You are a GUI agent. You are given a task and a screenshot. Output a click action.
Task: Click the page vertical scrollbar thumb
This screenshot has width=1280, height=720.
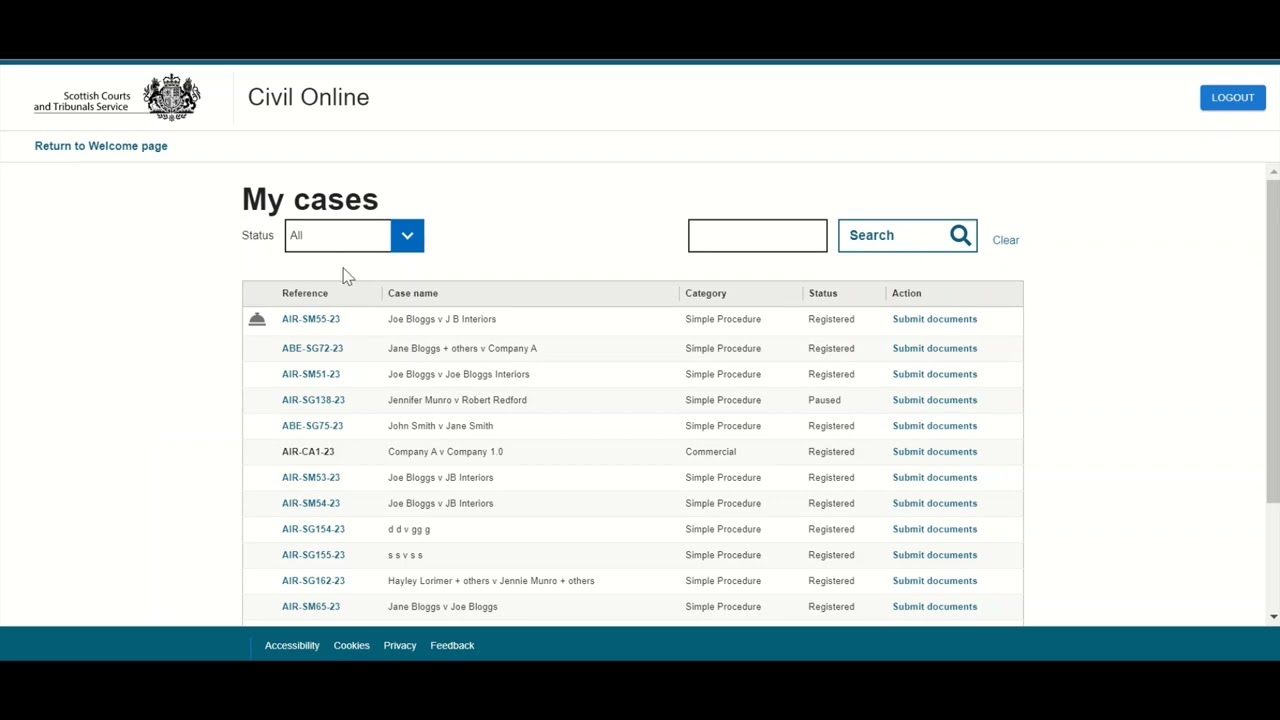(x=1273, y=342)
